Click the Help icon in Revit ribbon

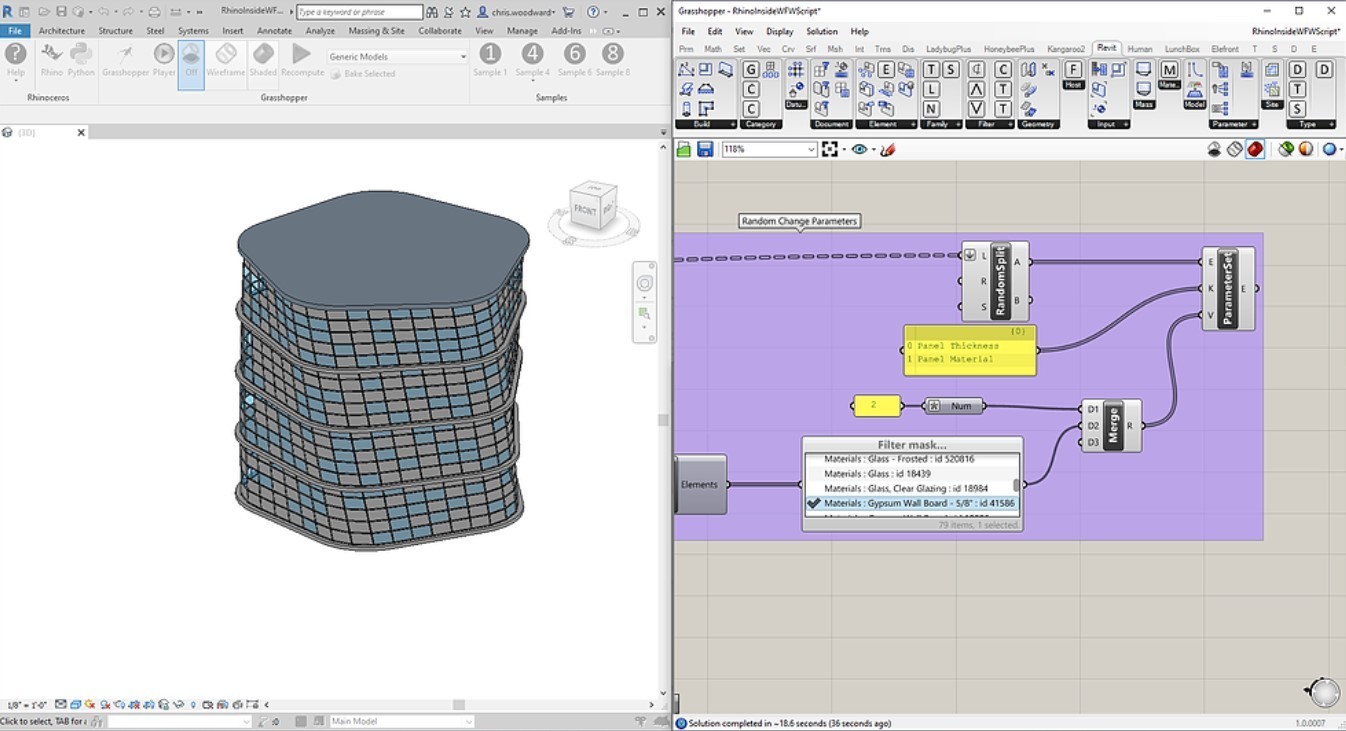coord(16,59)
